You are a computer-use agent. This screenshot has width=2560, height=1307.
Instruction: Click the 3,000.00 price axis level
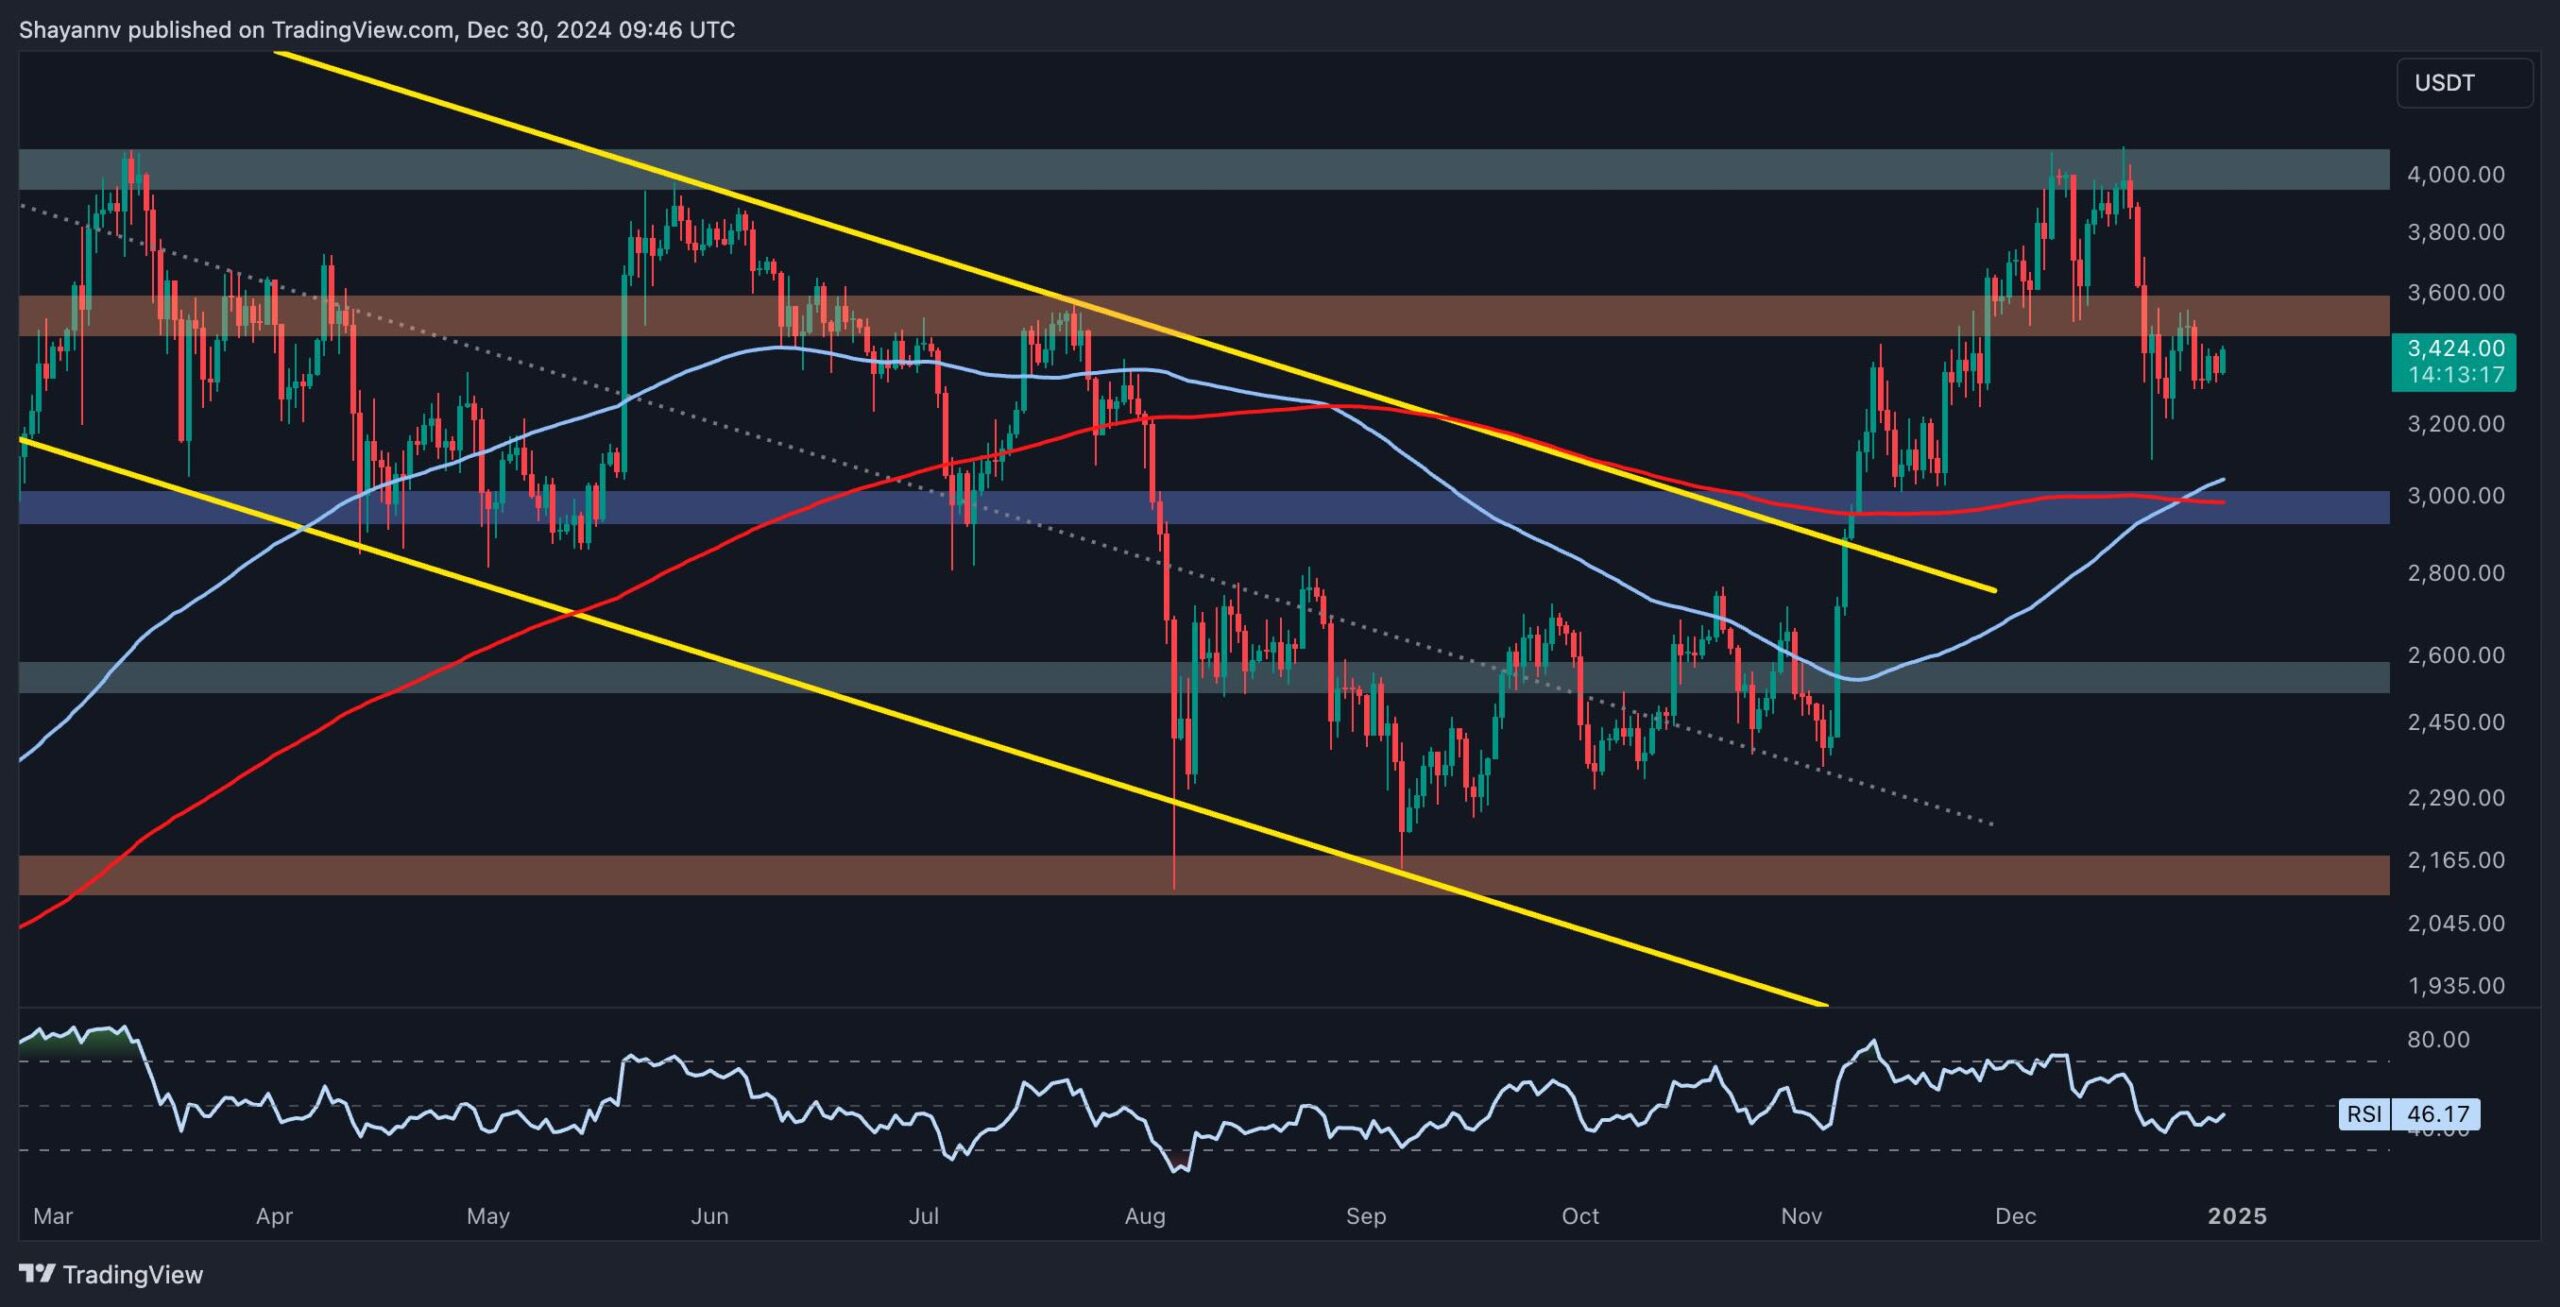(x=2455, y=496)
